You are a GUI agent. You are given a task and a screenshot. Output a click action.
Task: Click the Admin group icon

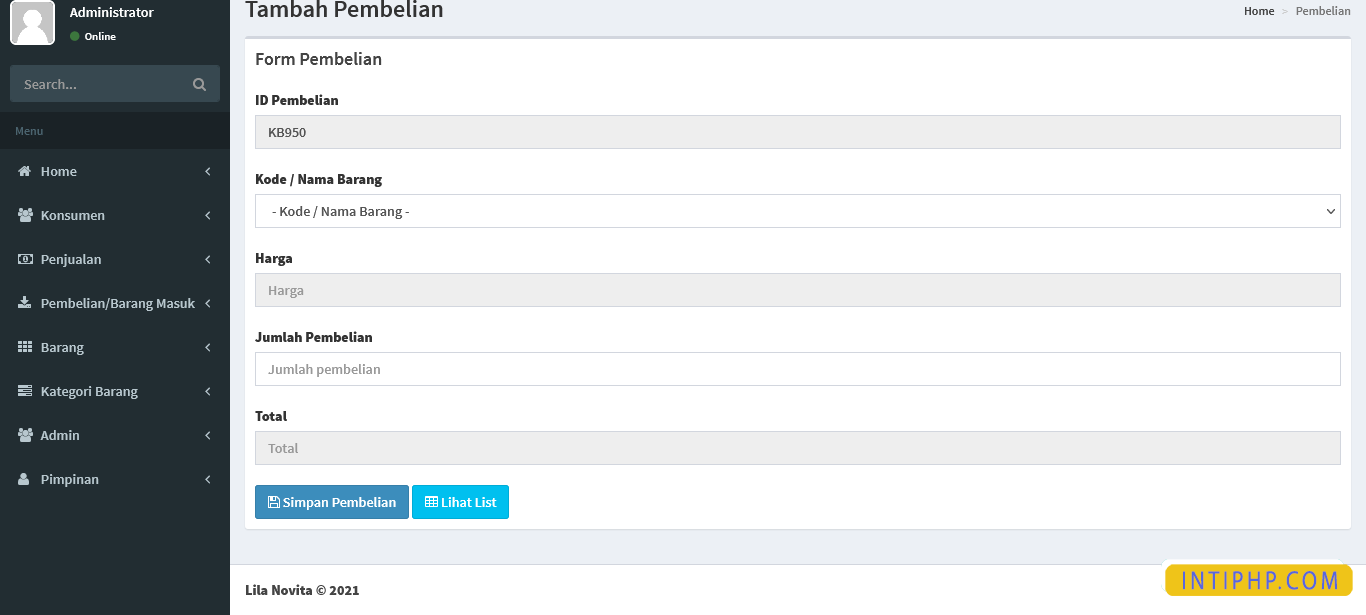click(x=25, y=436)
